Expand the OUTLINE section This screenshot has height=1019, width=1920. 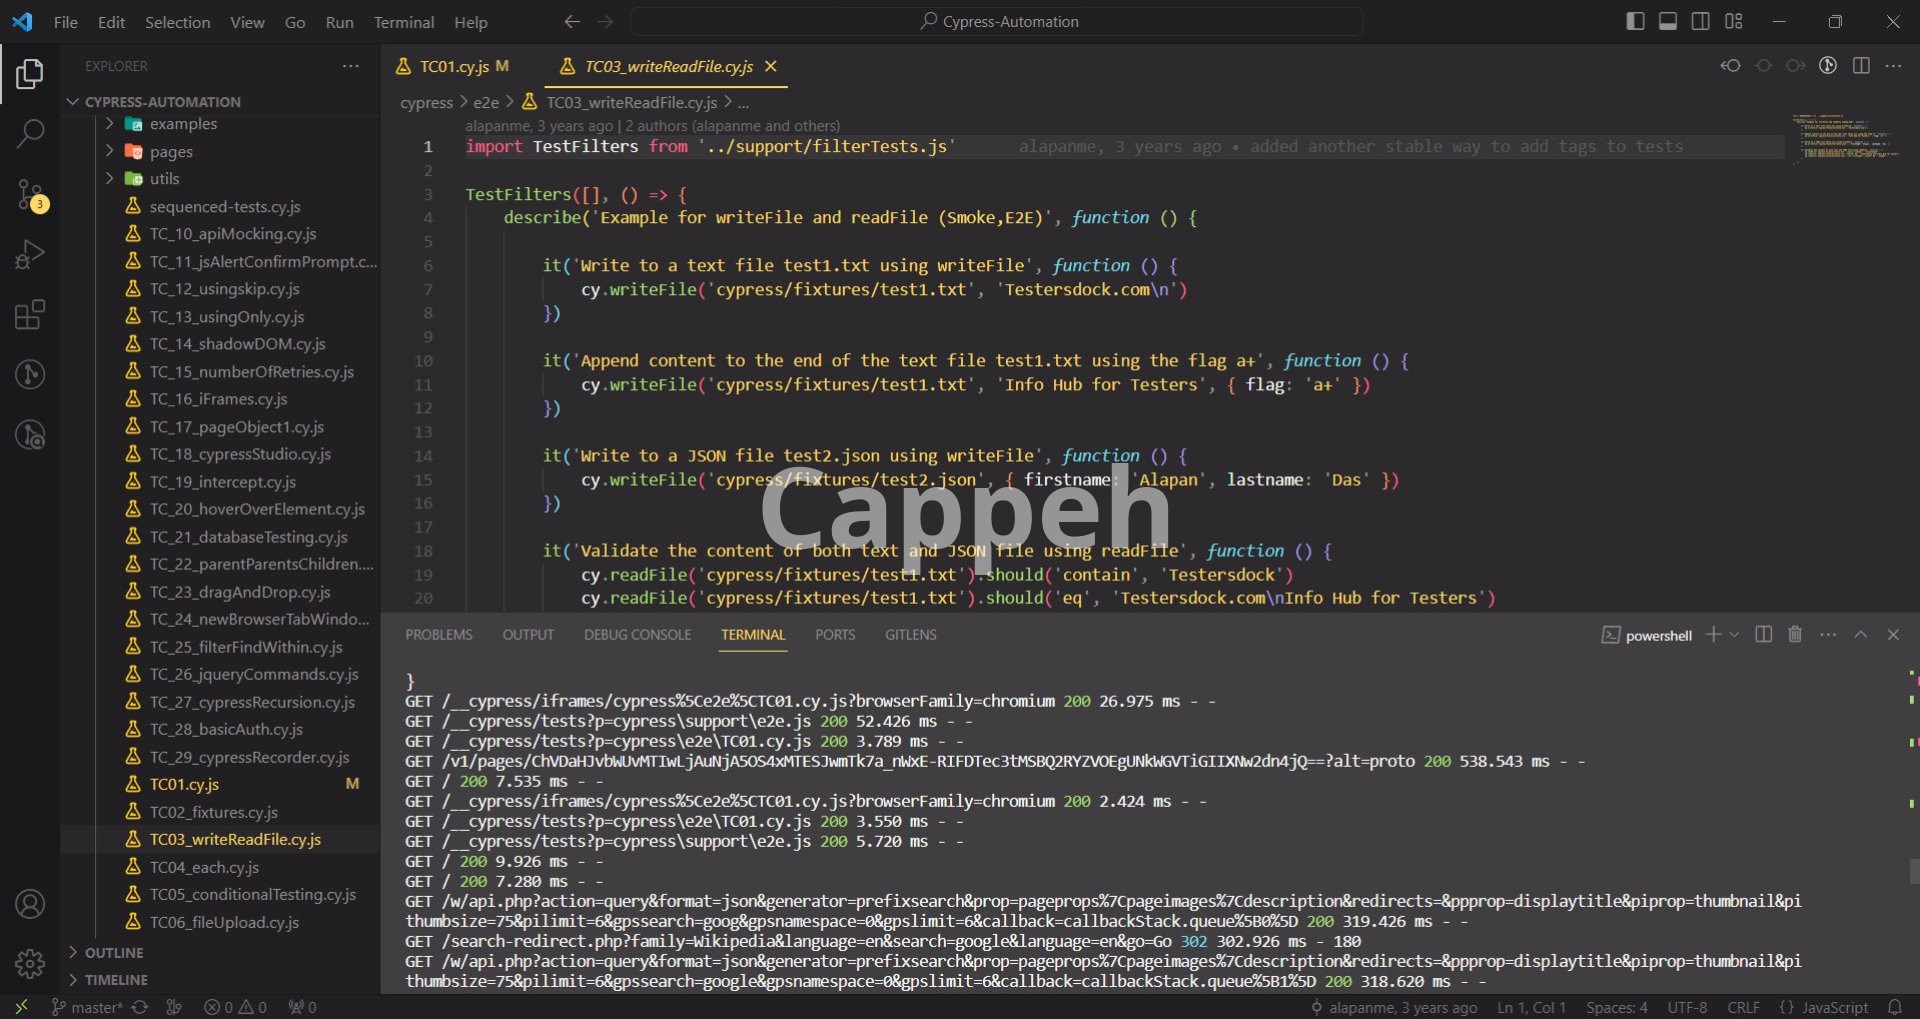click(114, 953)
